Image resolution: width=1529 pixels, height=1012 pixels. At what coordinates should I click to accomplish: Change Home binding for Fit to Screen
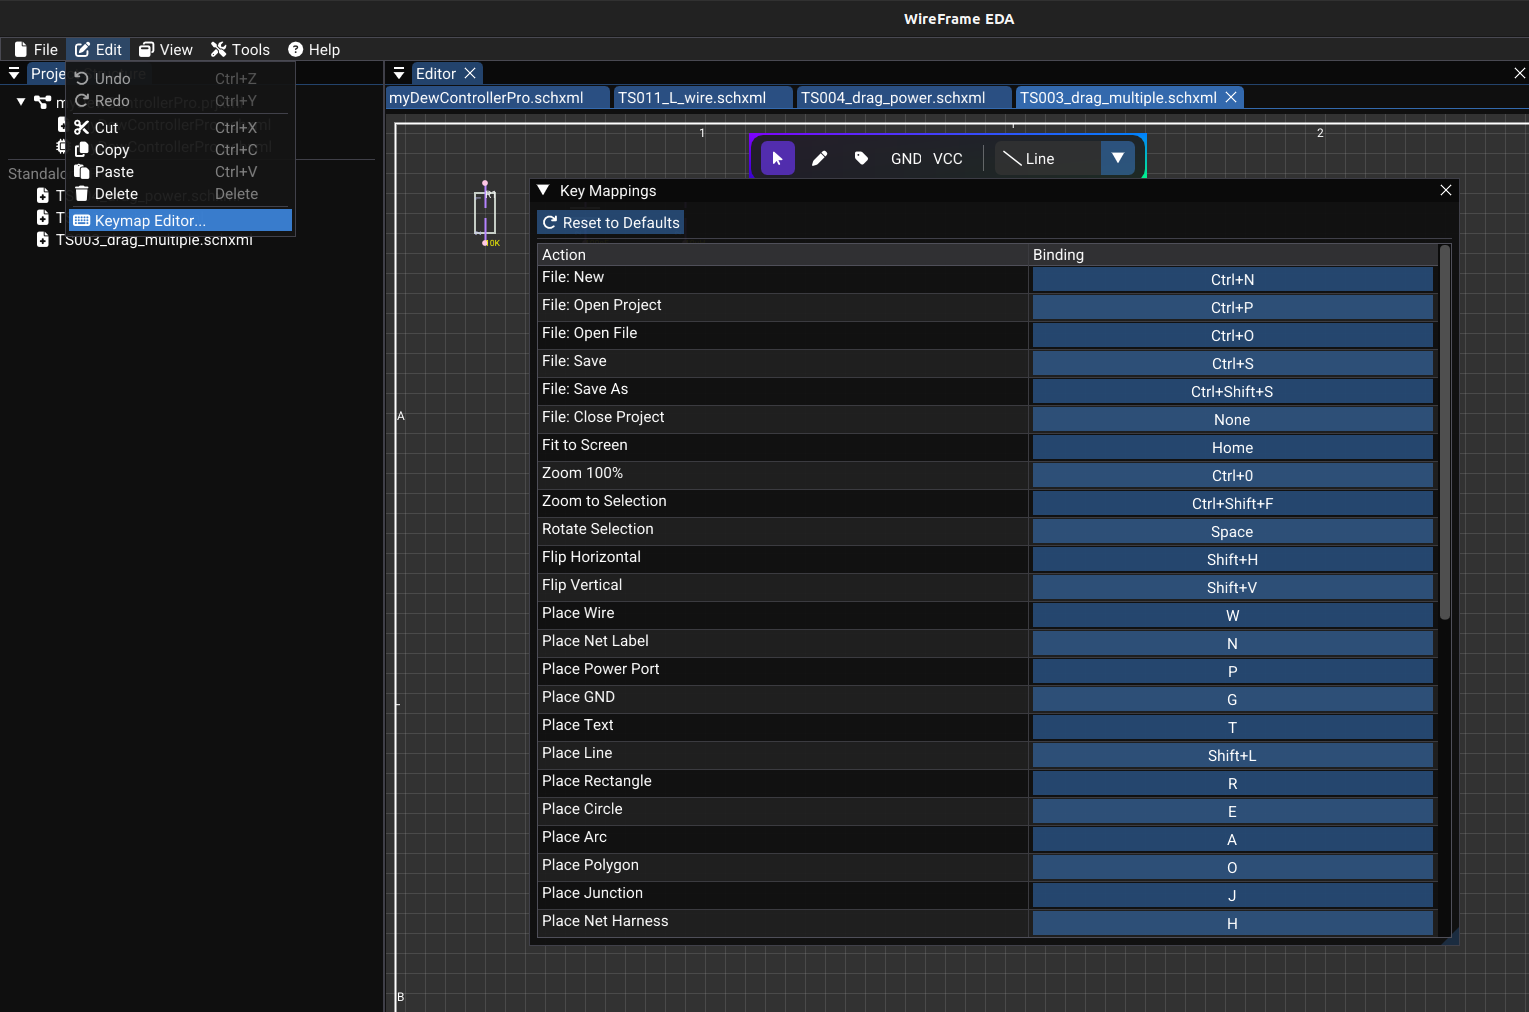[1232, 448]
